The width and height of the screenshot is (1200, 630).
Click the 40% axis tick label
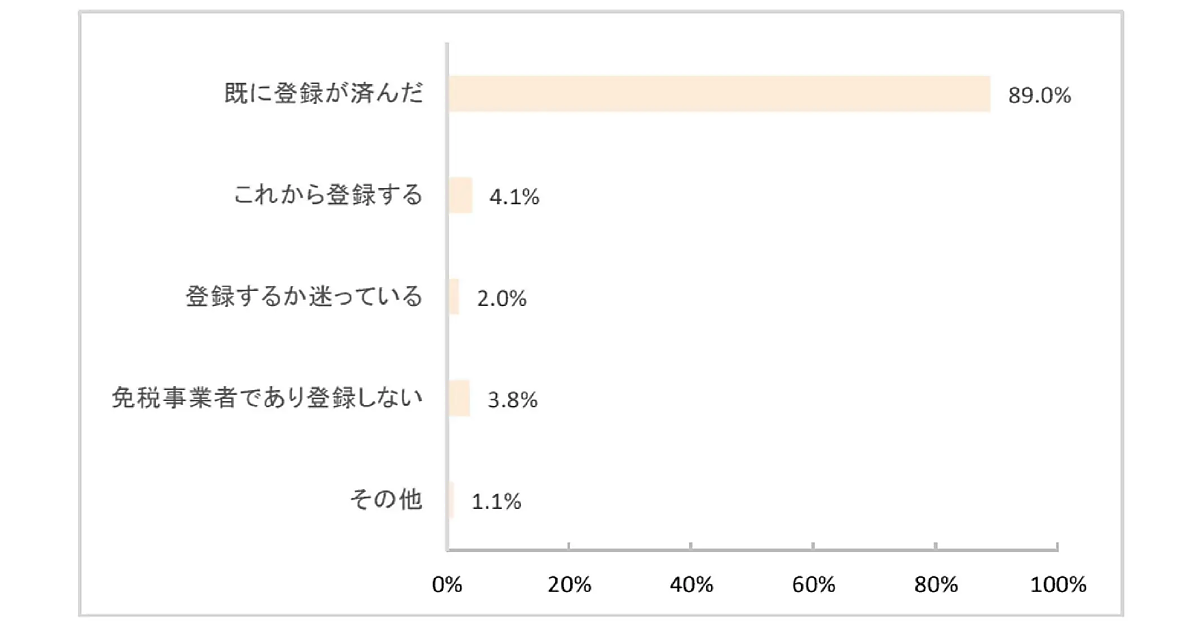tap(691, 586)
